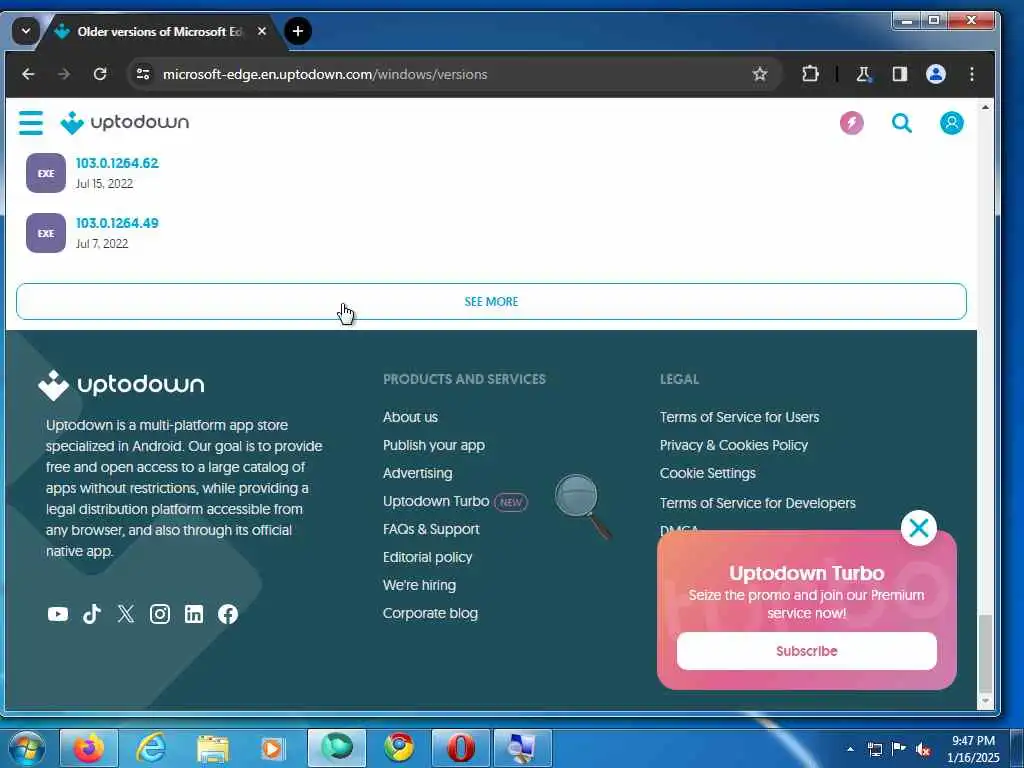Open Windows Explorer from the taskbar
Screen dimensions: 1024x768
pyautogui.click(x=213, y=748)
